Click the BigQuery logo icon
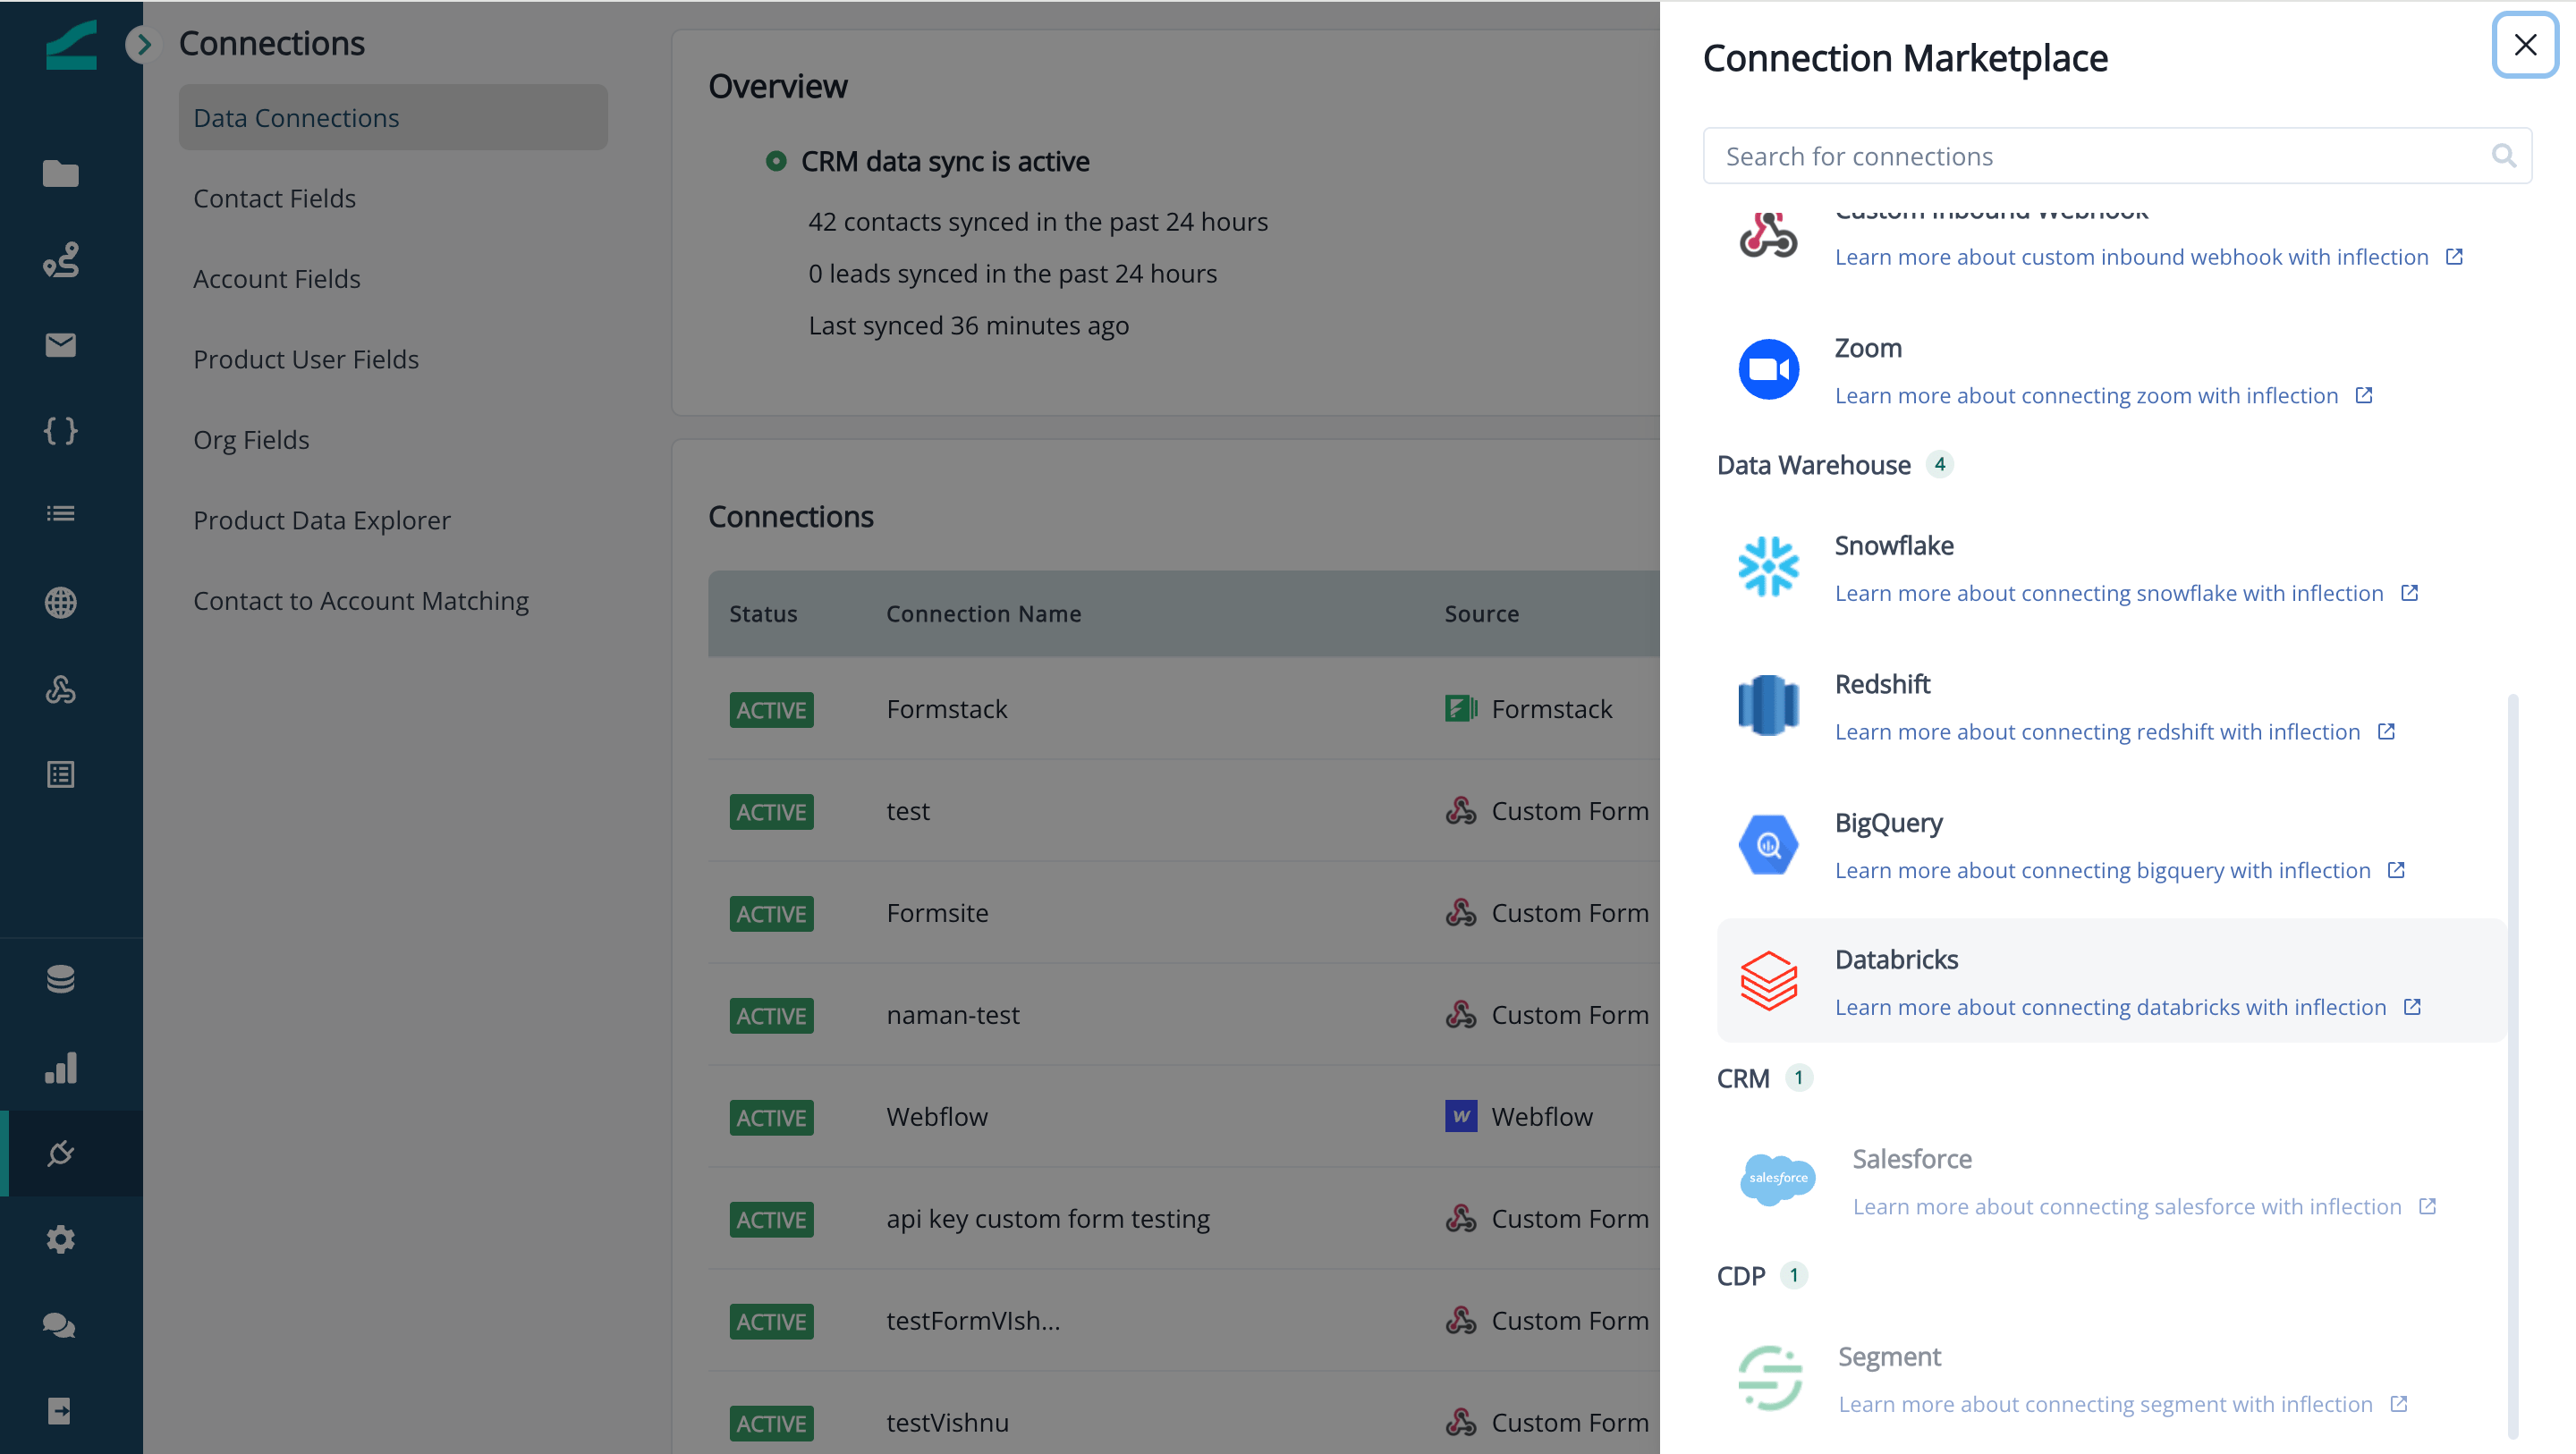 tap(1768, 845)
